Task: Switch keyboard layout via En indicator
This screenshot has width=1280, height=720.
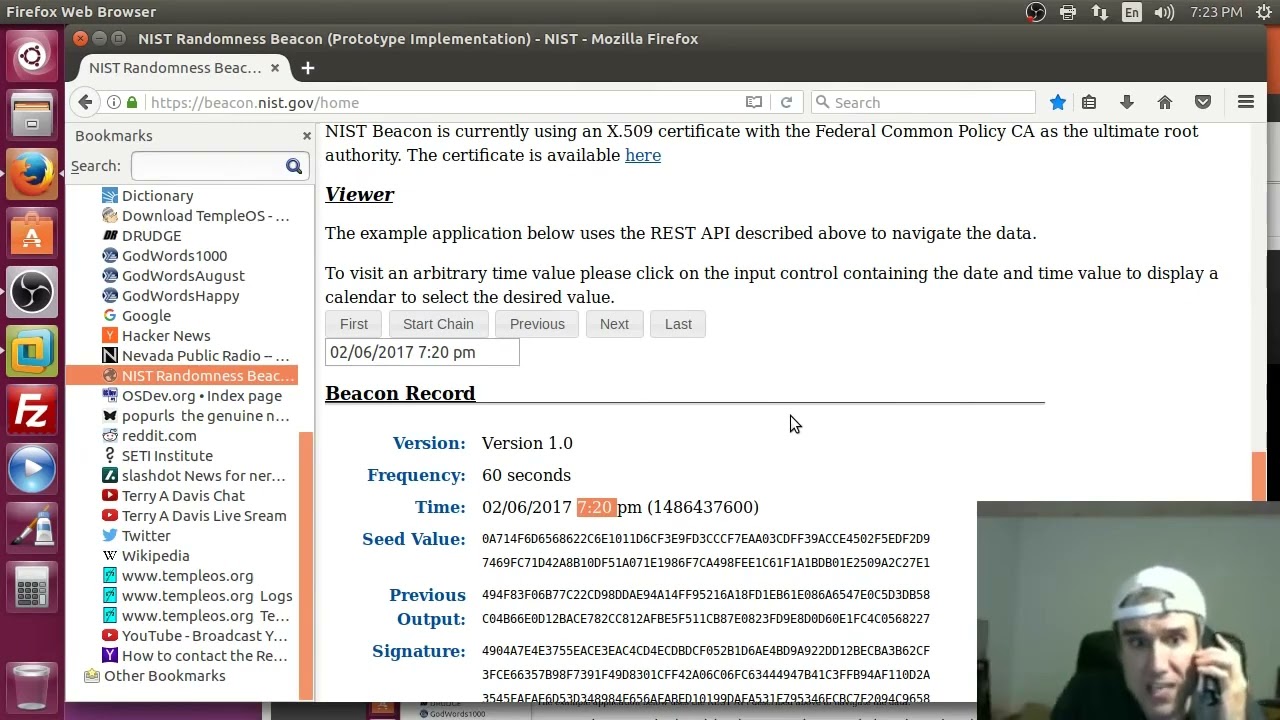Action: (x=1132, y=12)
